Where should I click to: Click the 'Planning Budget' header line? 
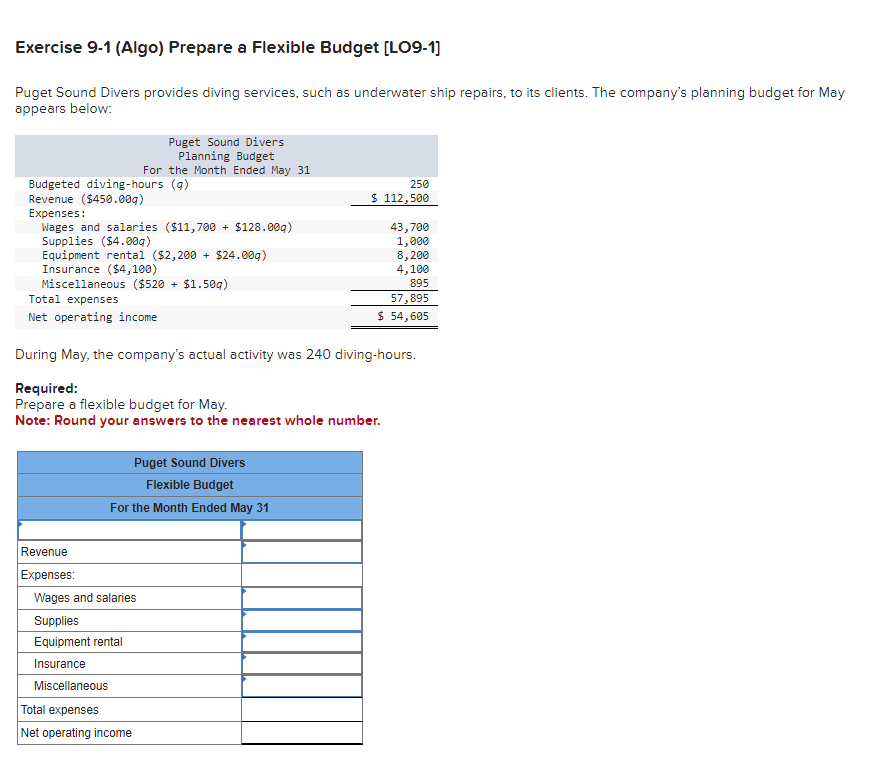pyautogui.click(x=226, y=156)
